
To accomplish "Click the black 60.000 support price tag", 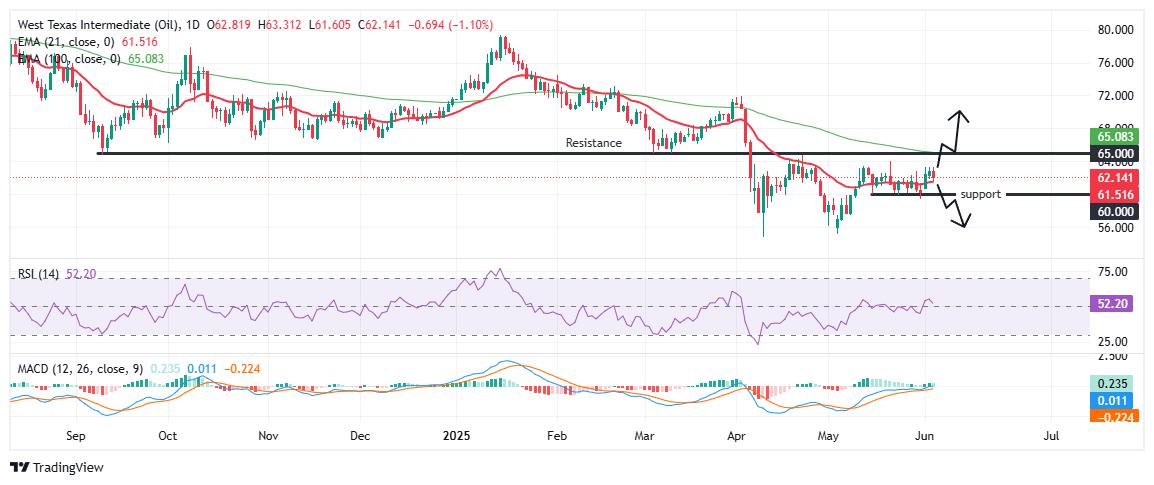I will (1114, 210).
